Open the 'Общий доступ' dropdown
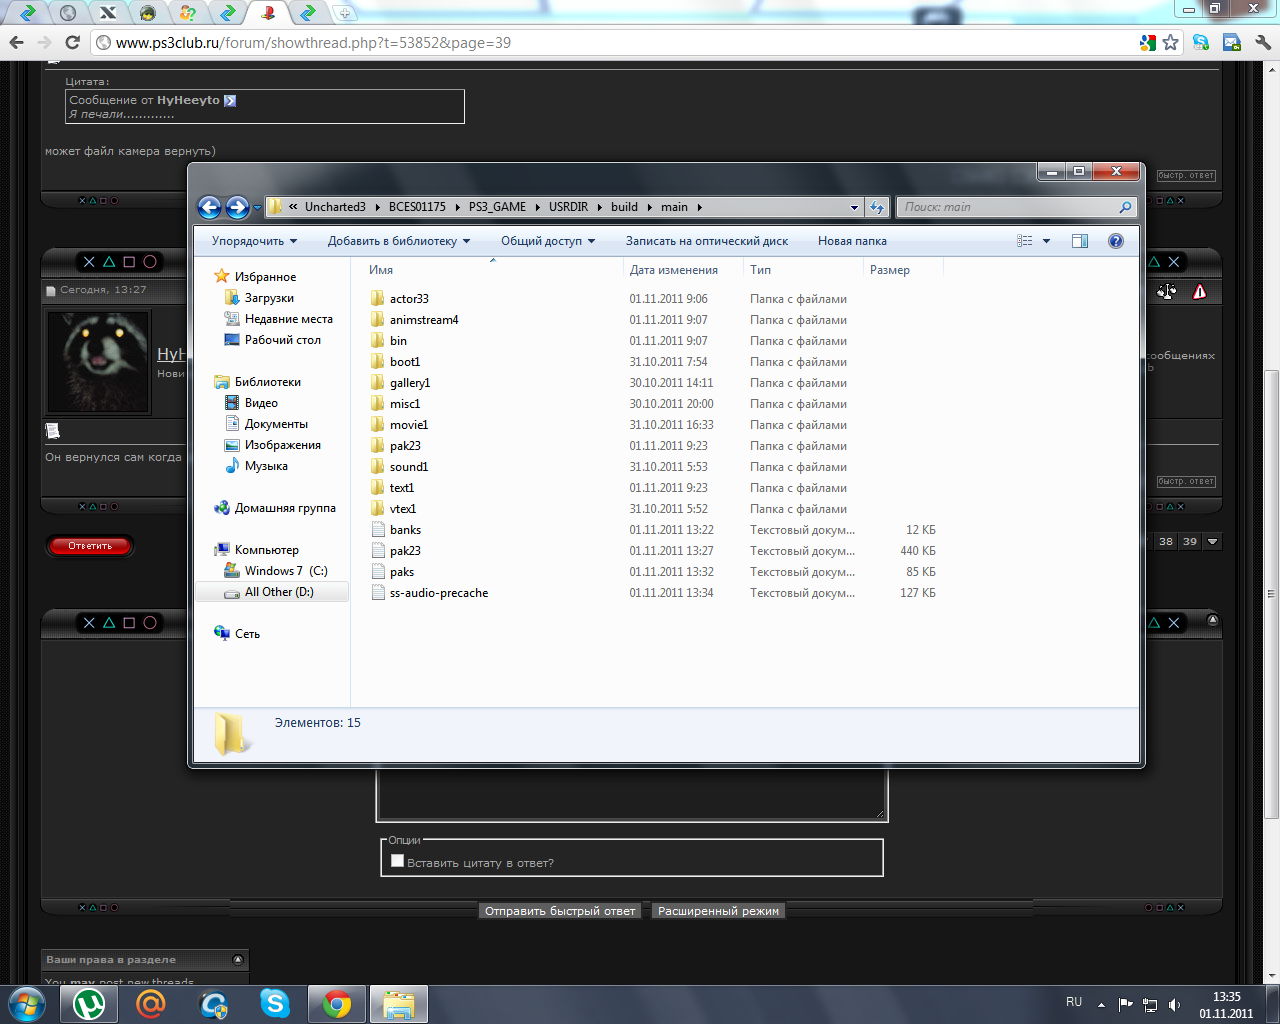The image size is (1280, 1024). tap(548, 241)
